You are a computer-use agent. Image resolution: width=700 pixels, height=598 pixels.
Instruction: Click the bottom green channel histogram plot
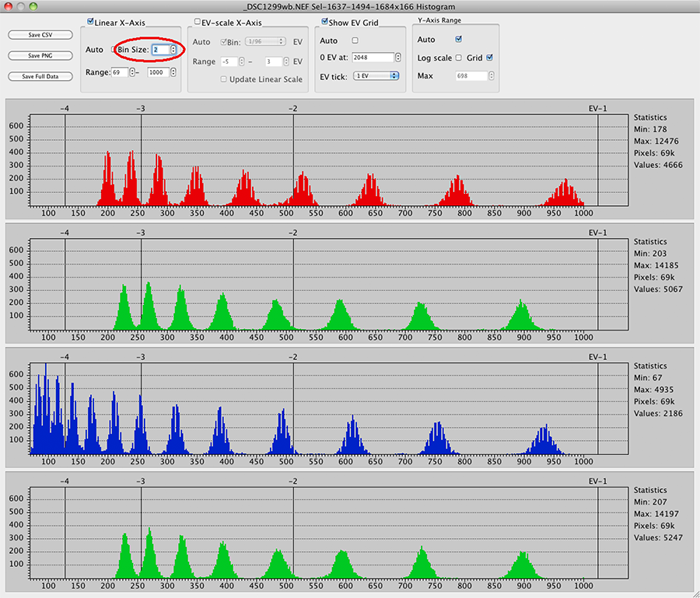click(329, 533)
